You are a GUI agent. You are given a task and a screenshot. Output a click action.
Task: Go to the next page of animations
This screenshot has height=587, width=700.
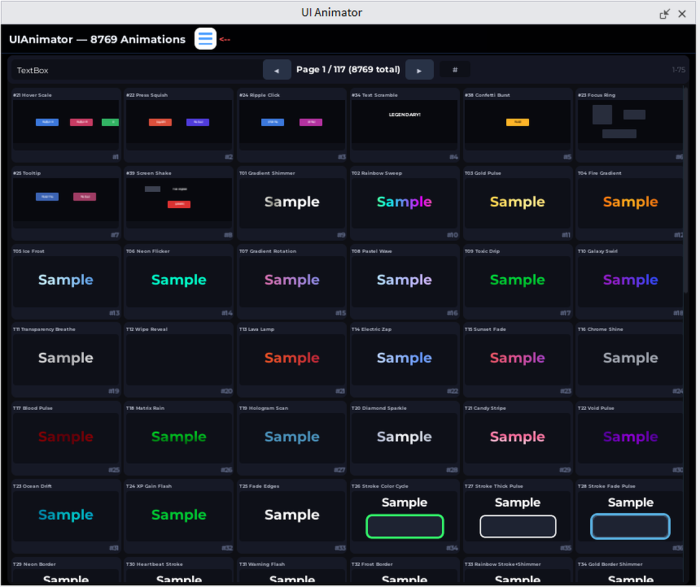(x=419, y=70)
